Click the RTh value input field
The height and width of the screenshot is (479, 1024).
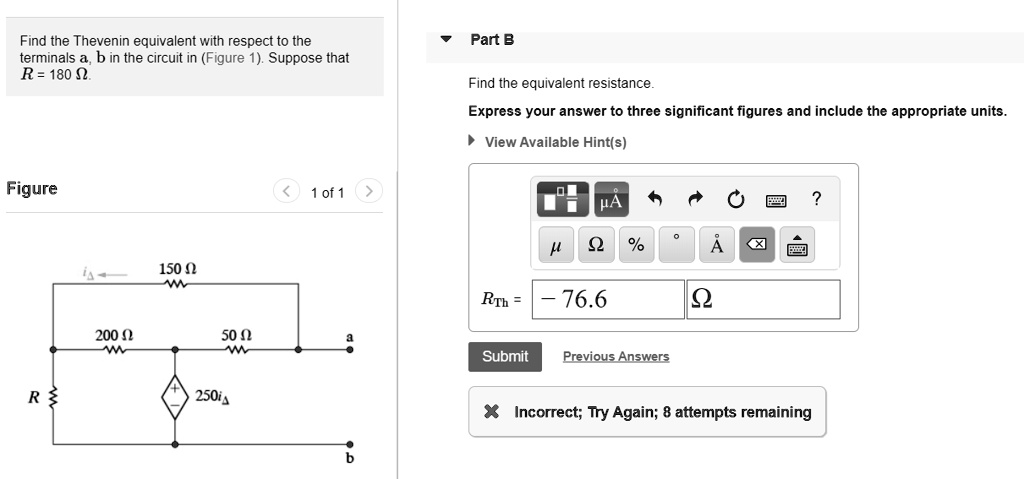608,299
